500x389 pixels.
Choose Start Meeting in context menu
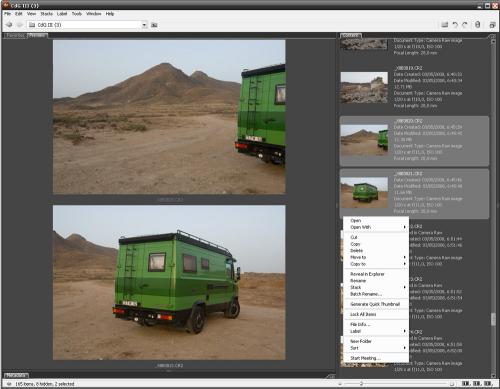click(376, 358)
